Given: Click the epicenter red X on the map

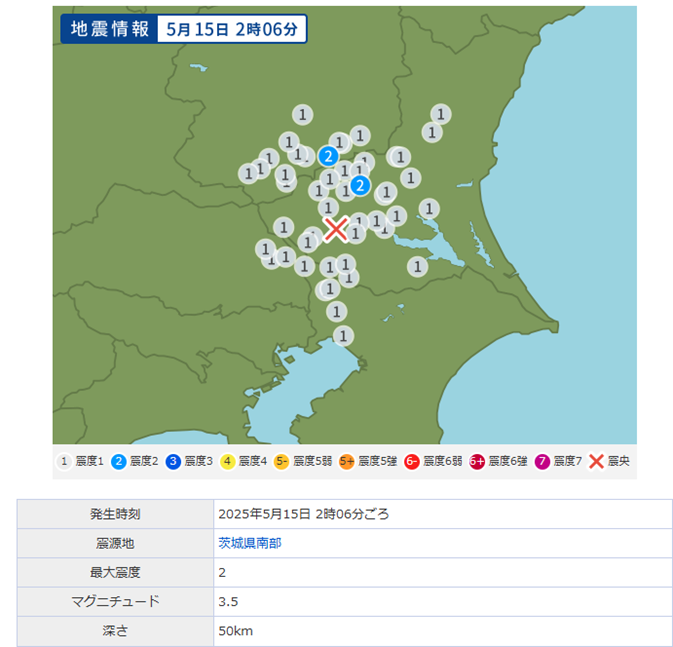Looking at the screenshot, I should pyautogui.click(x=337, y=229).
